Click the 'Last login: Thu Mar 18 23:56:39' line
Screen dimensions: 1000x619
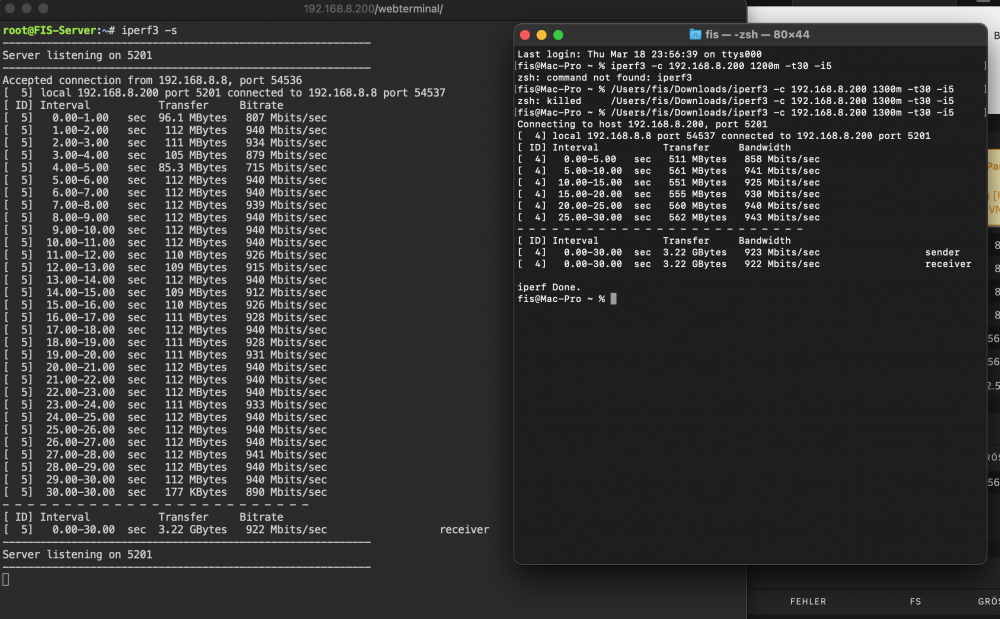click(639, 54)
